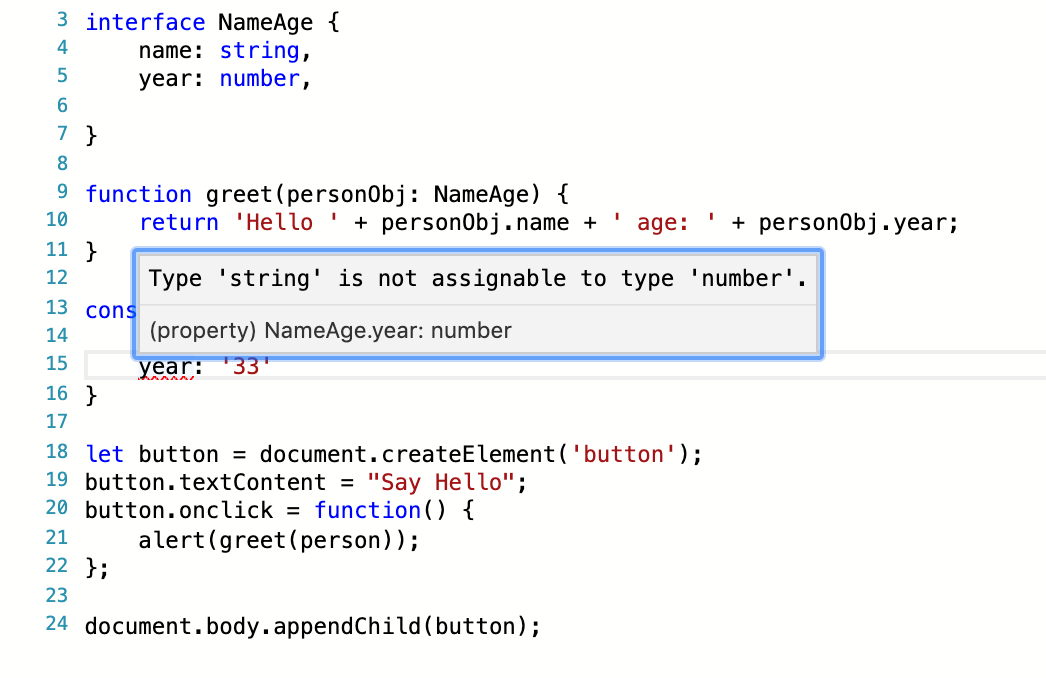The height and width of the screenshot is (678, 1046).
Task: Select the 'button' string in createElement
Action: click(620, 454)
